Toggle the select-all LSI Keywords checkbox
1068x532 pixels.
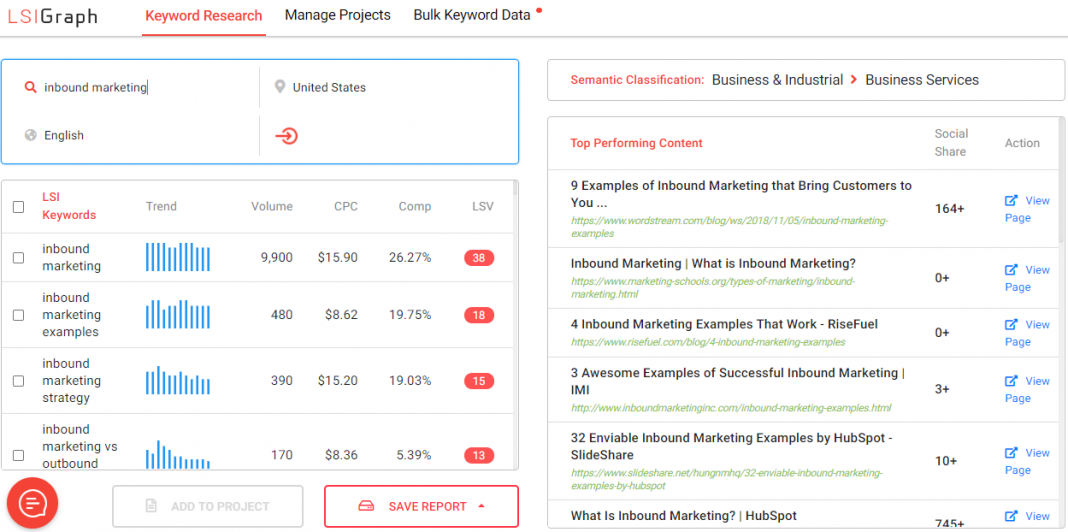(x=18, y=207)
